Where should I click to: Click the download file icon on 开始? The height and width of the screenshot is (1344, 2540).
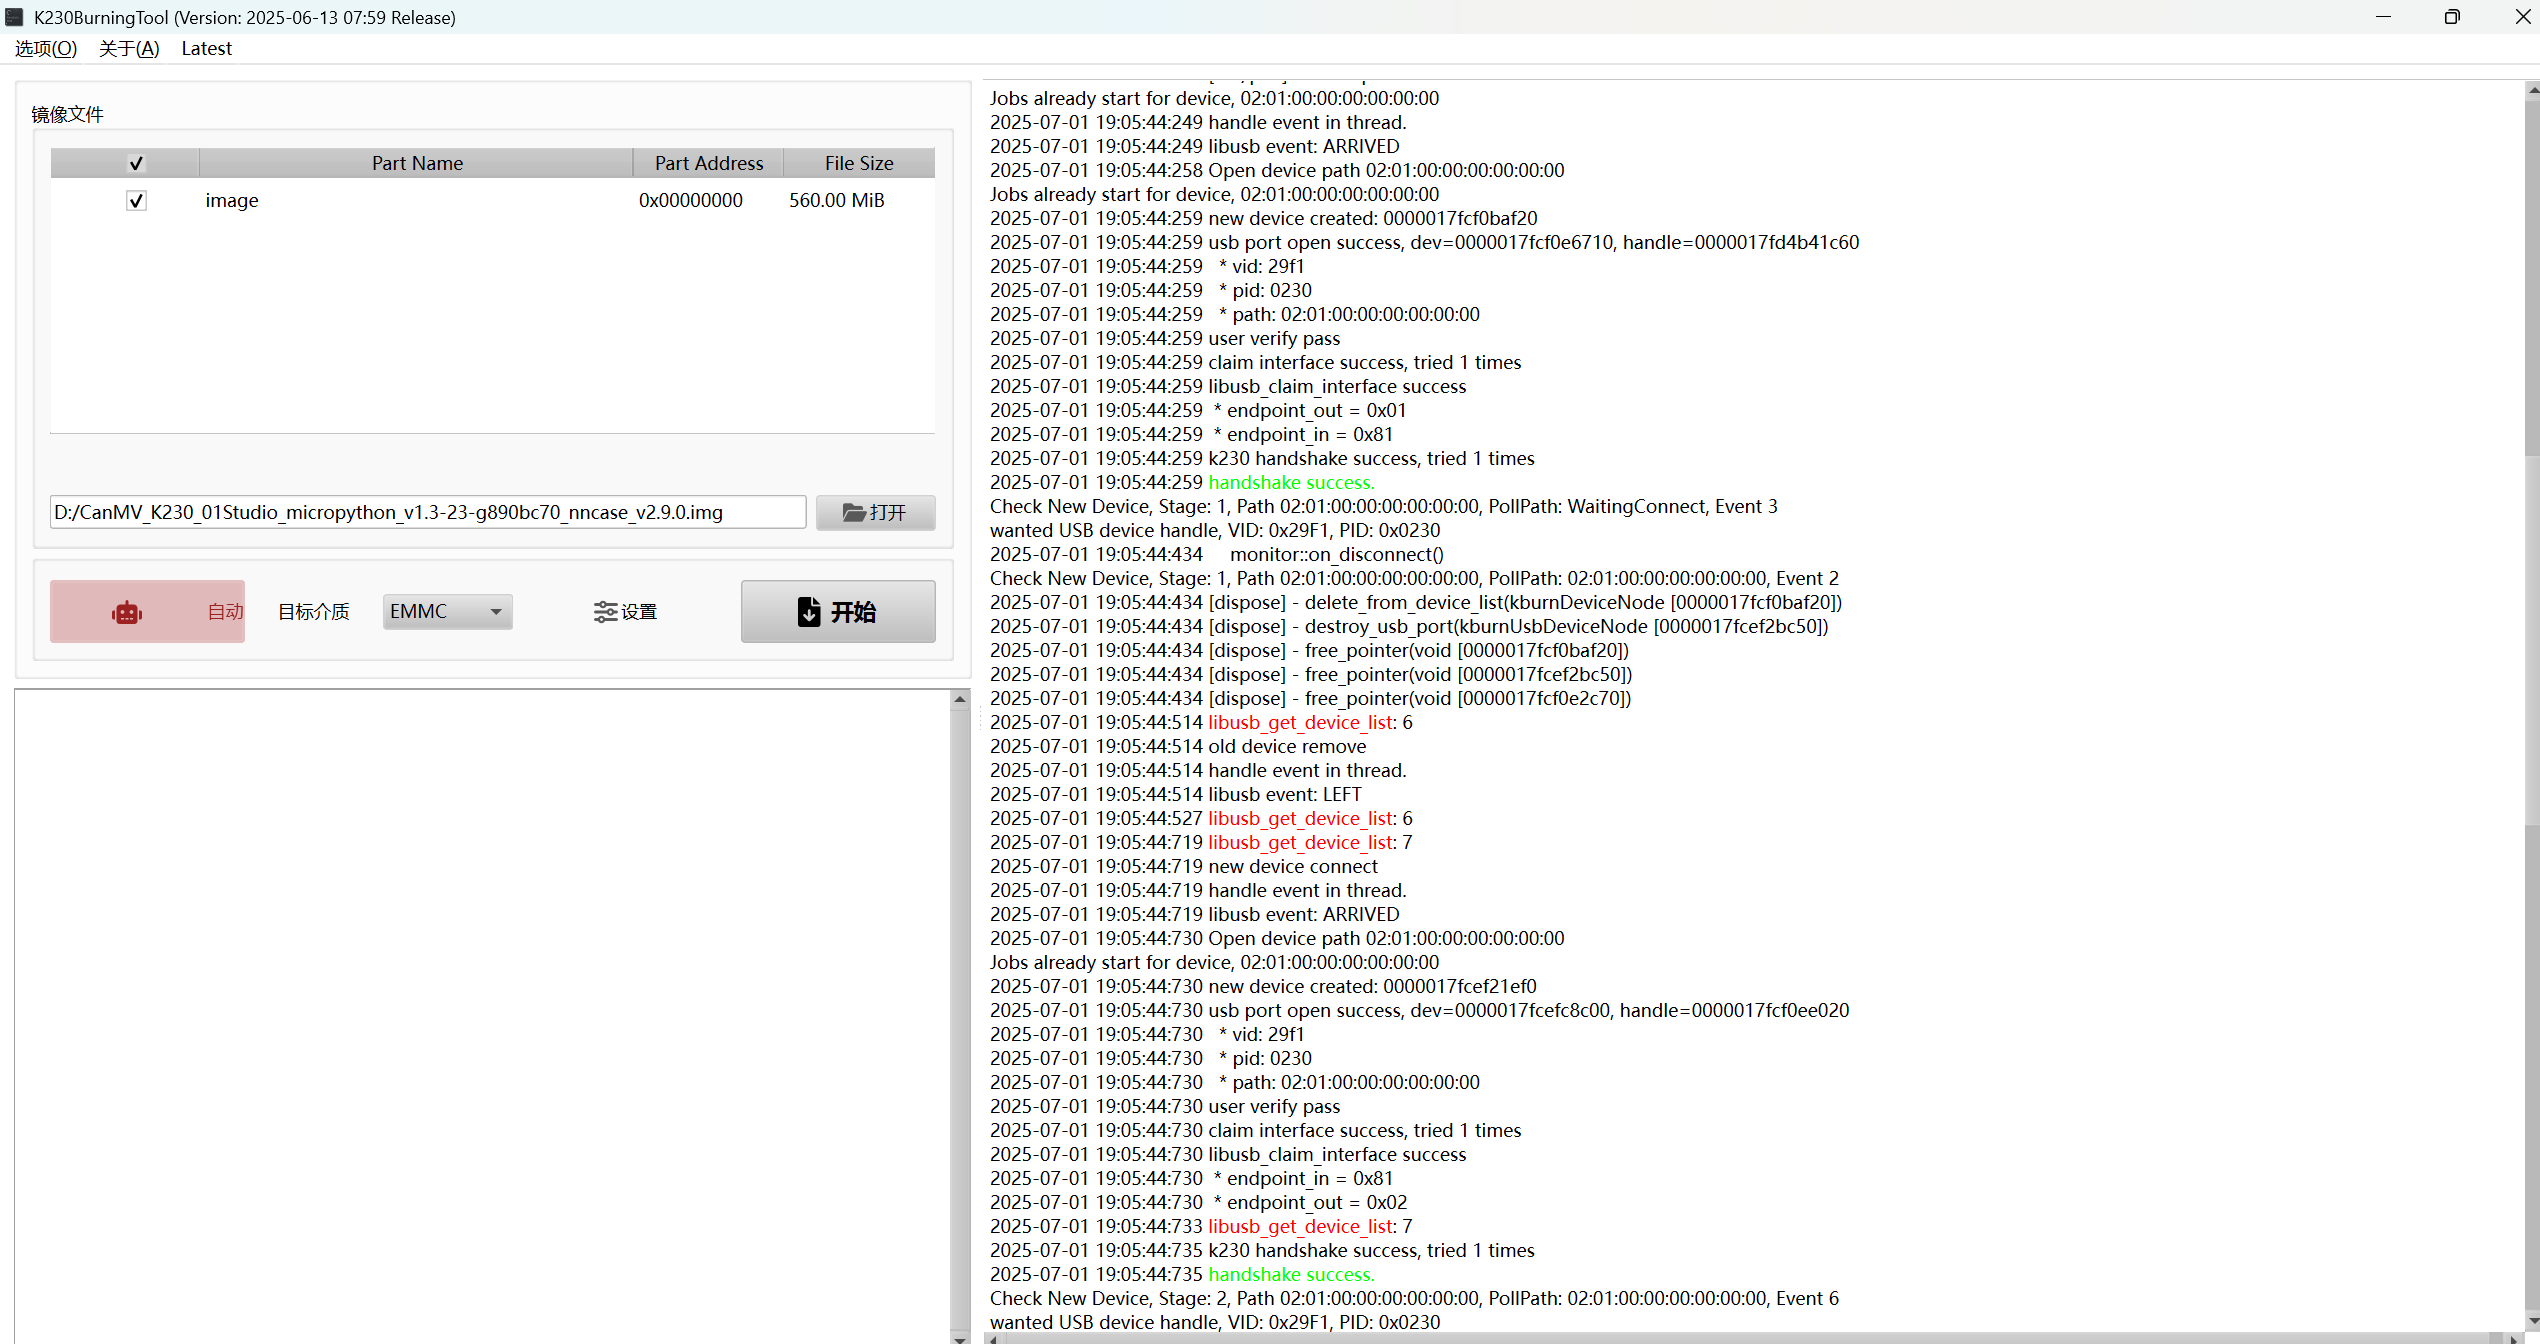[x=809, y=611]
